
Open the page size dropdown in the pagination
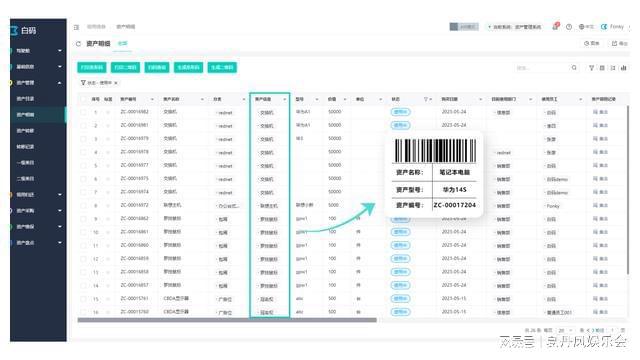click(566, 330)
